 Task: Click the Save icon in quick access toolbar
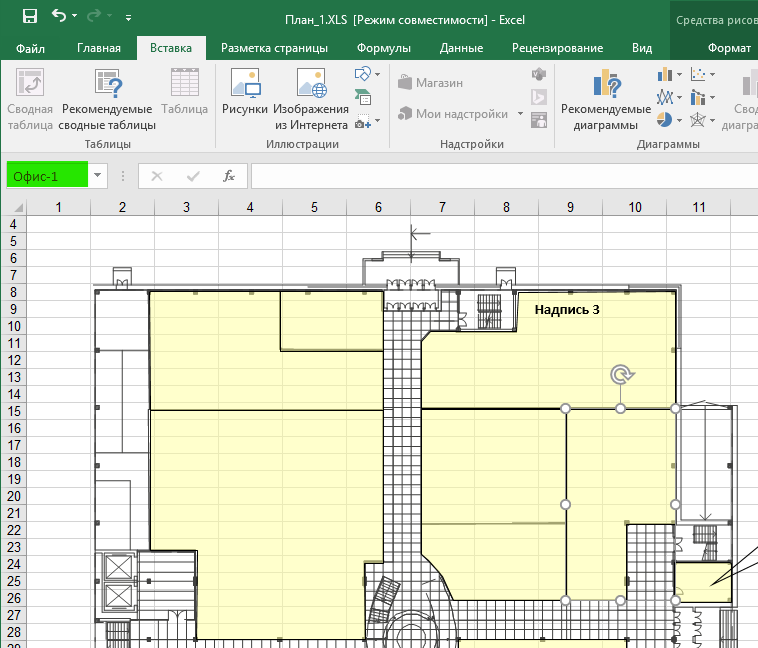click(x=29, y=17)
